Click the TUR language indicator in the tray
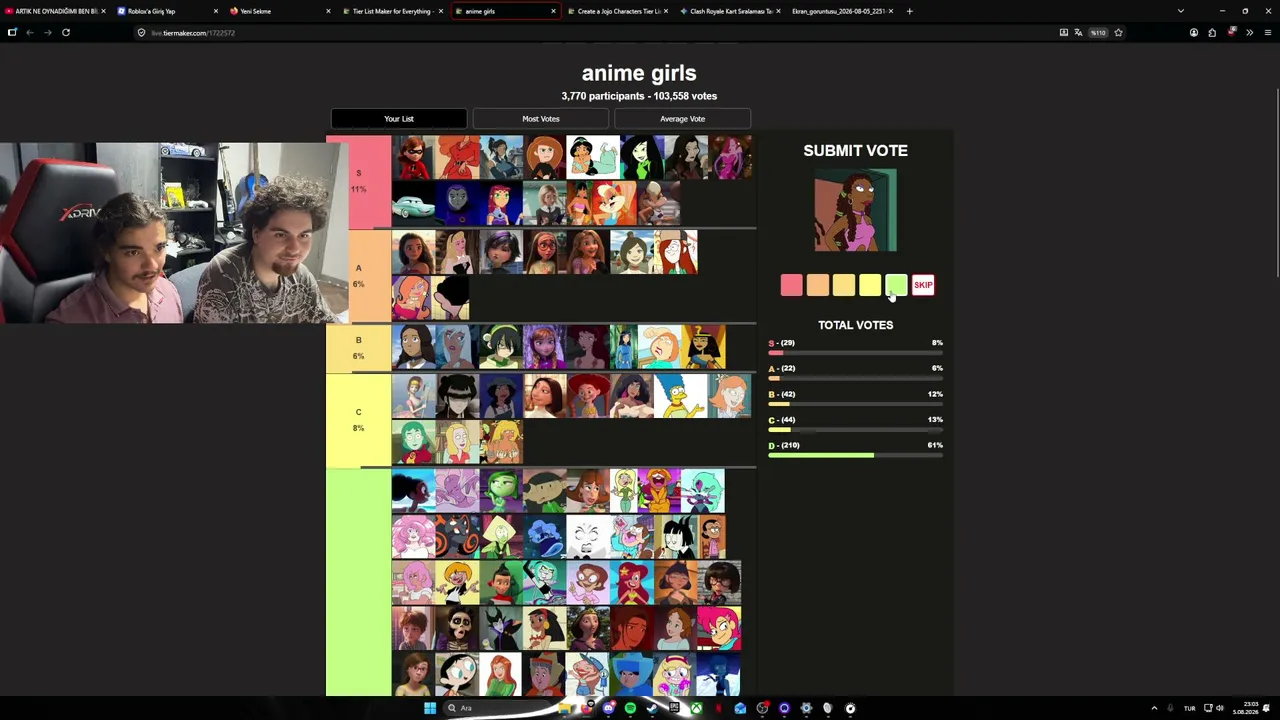 [x=1189, y=708]
